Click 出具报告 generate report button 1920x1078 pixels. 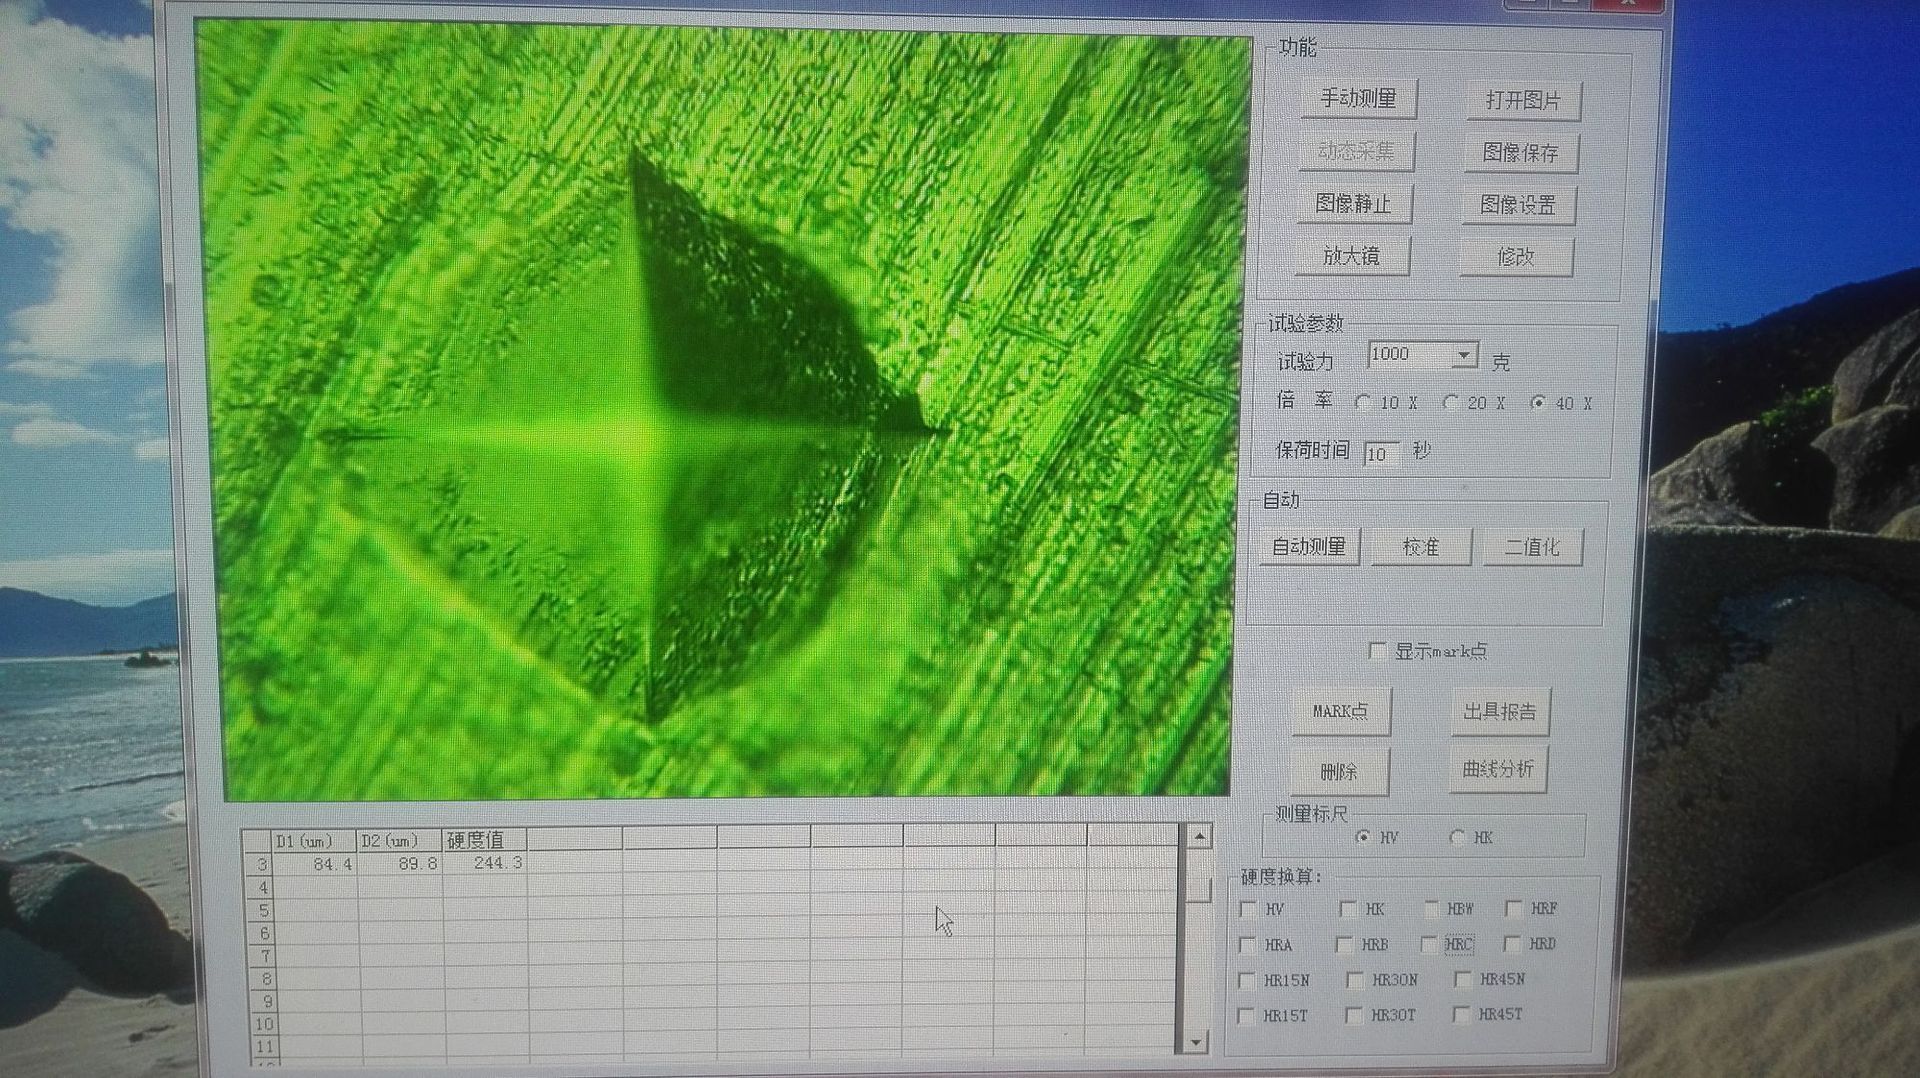point(1499,711)
